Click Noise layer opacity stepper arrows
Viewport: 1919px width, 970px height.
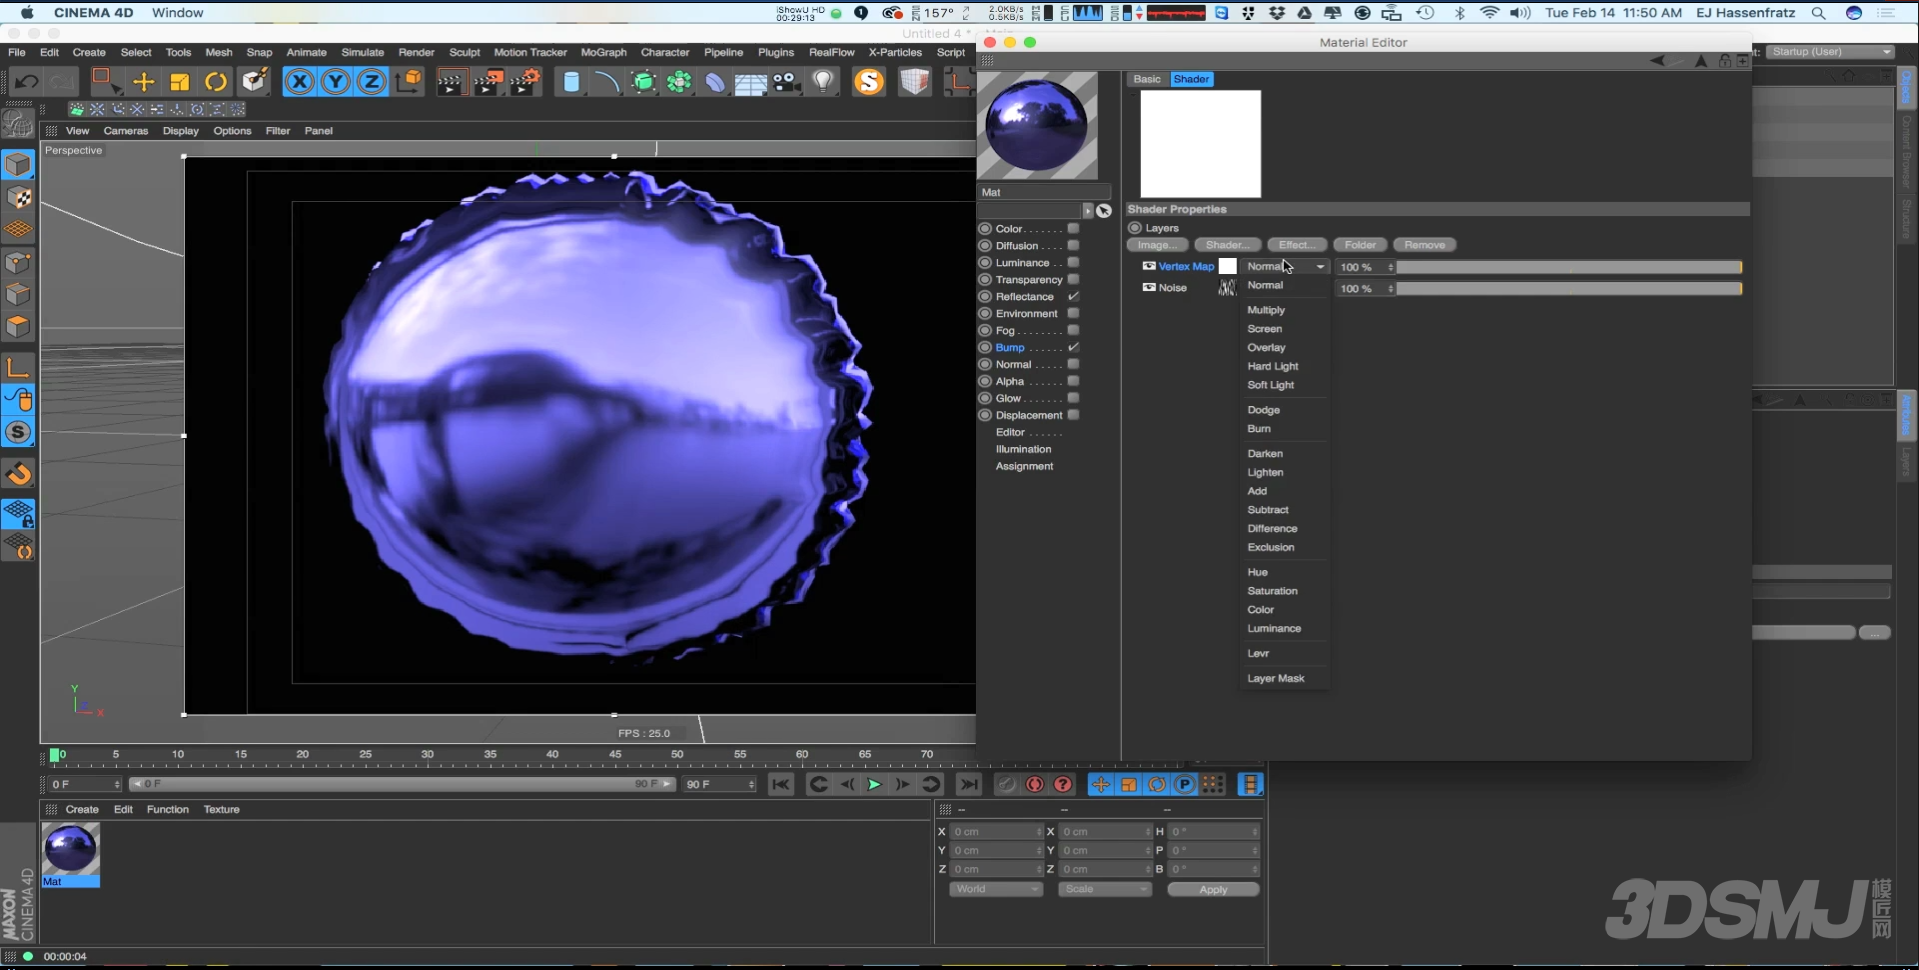[x=1390, y=288]
